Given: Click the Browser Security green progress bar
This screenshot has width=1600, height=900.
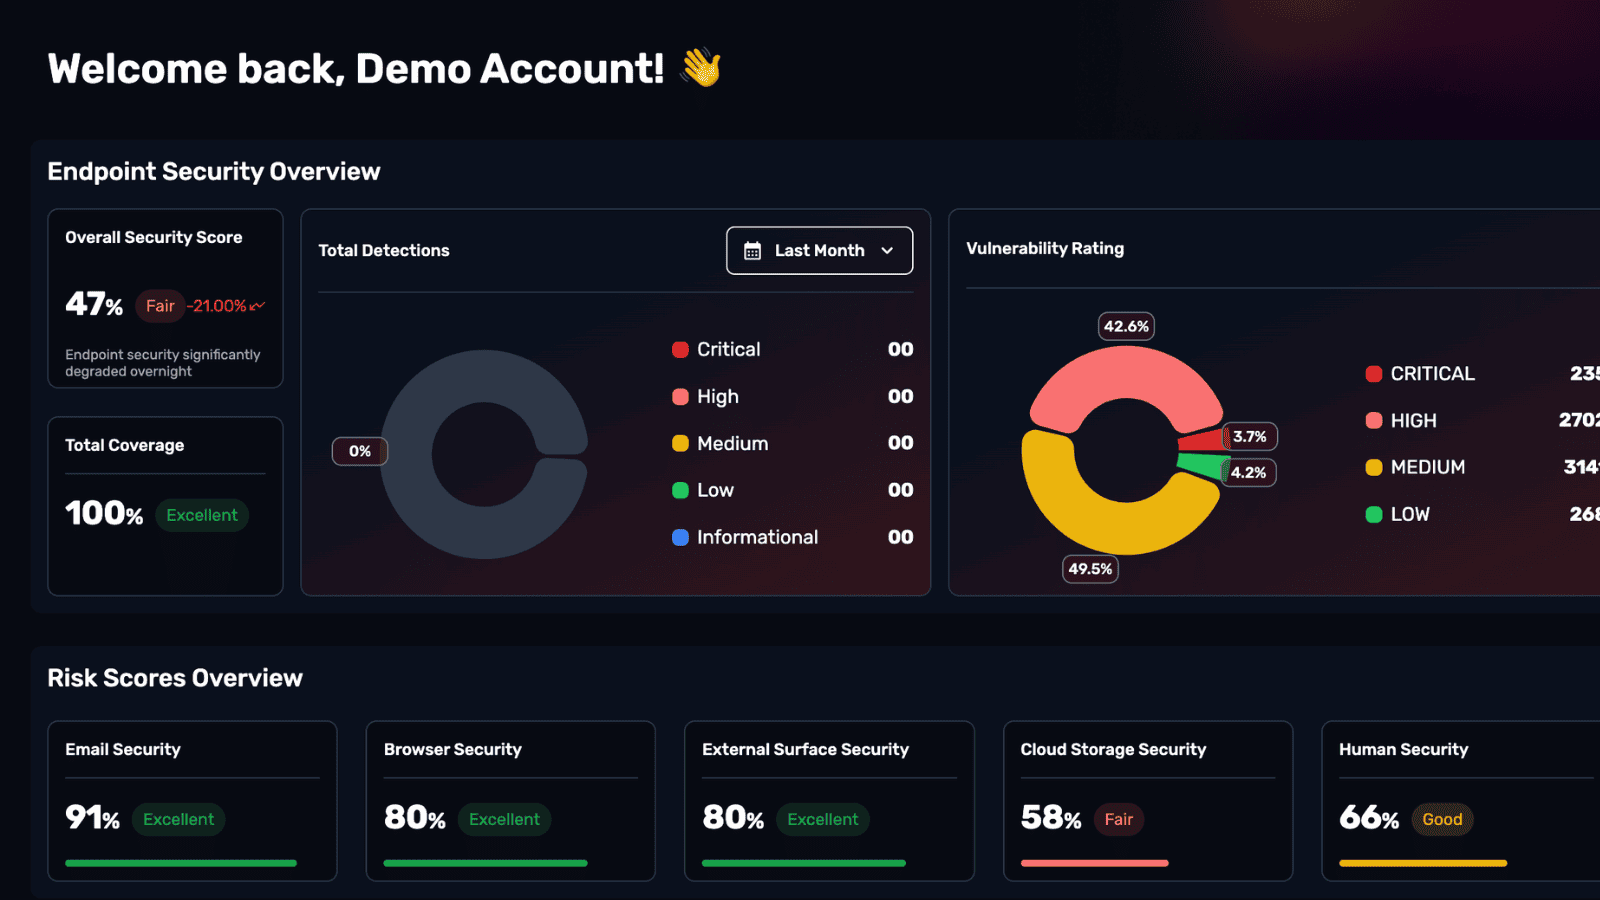Looking at the screenshot, I should pos(485,863).
